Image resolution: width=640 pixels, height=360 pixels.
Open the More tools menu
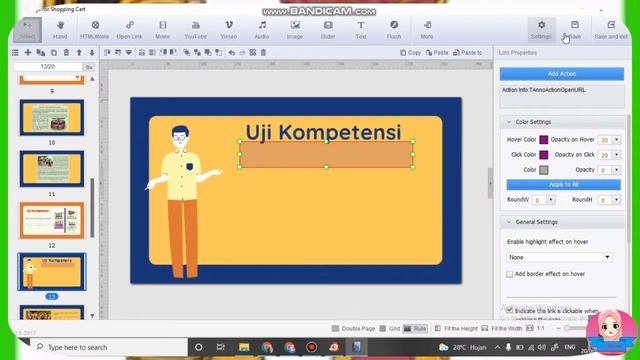pyautogui.click(x=427, y=30)
